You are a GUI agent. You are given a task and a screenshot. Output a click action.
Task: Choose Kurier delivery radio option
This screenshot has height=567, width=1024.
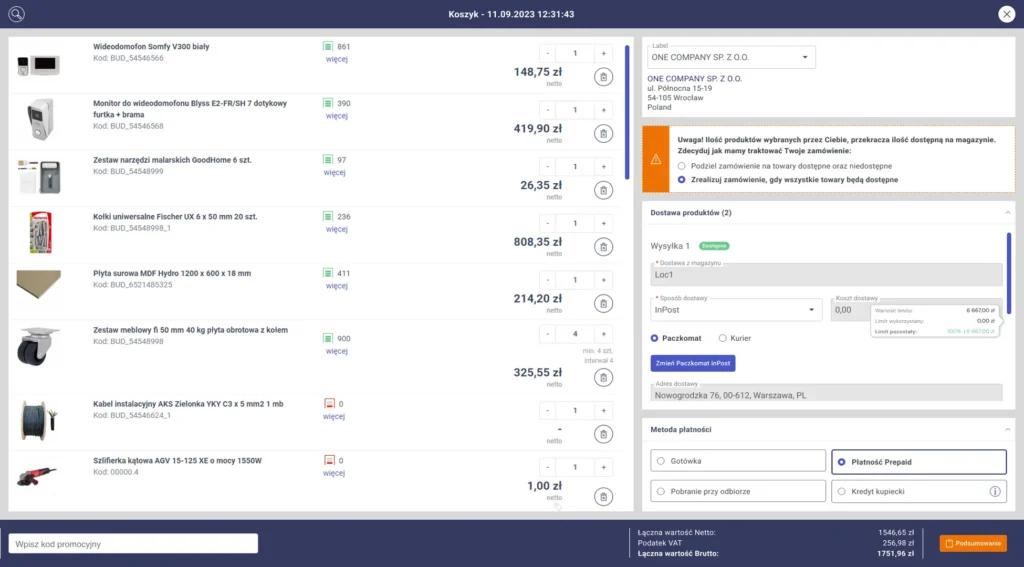coord(722,338)
